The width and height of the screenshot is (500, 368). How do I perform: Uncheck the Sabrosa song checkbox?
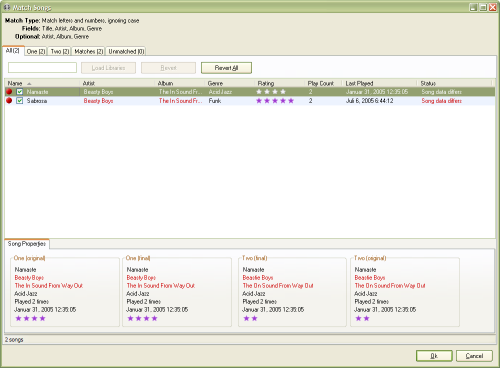click(20, 101)
